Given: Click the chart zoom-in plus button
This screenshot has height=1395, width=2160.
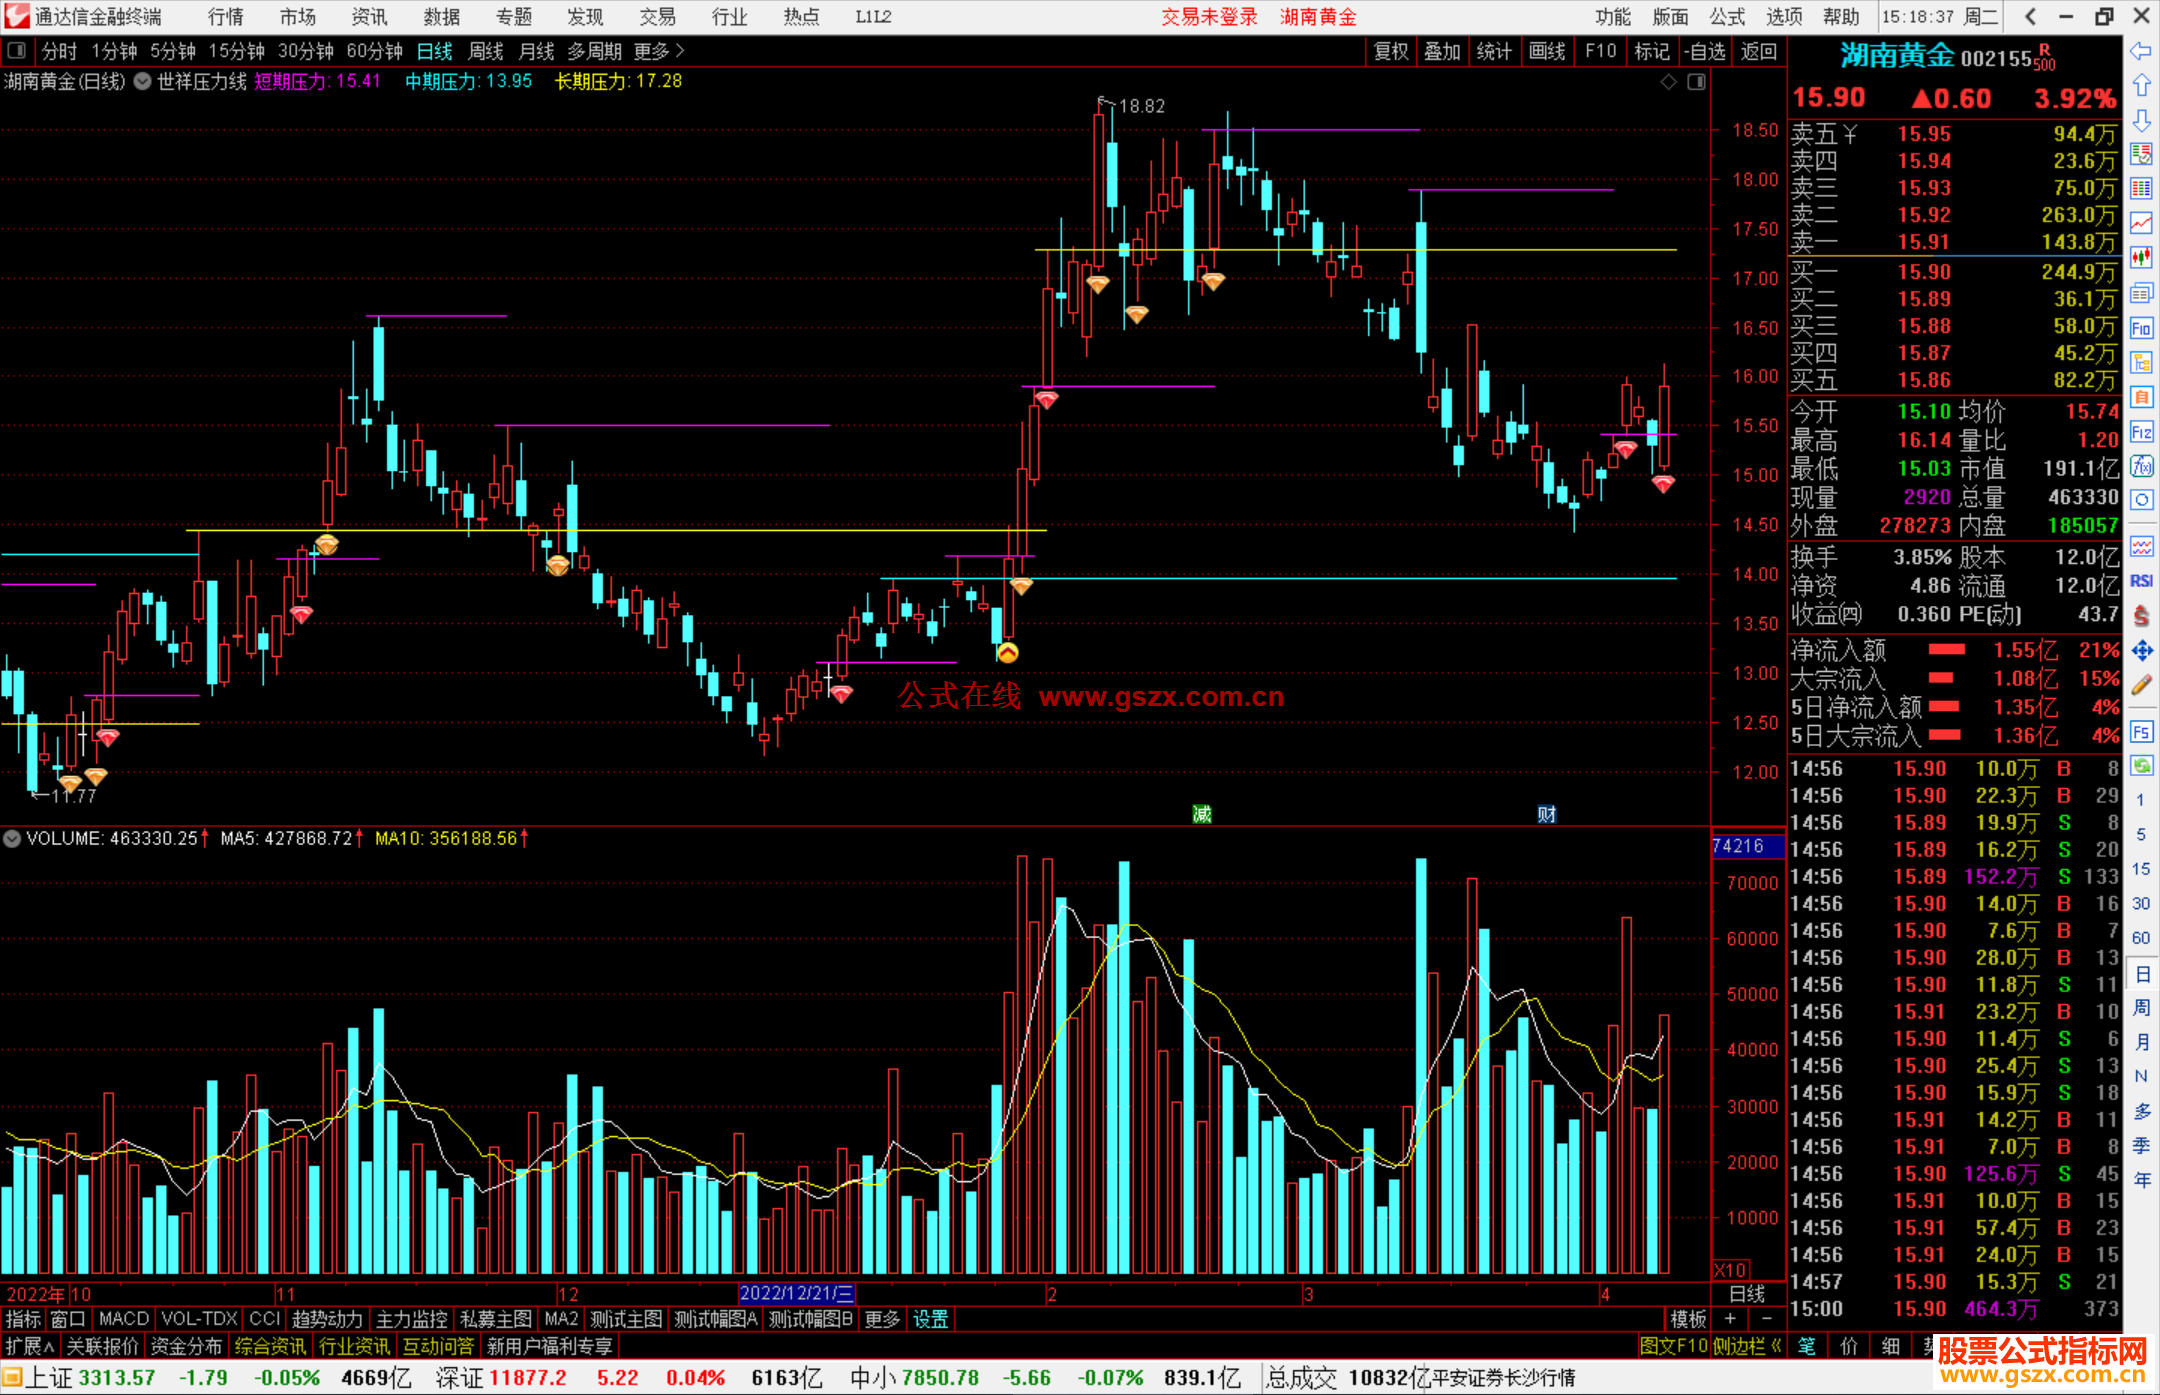Looking at the screenshot, I should pos(1730,1319).
